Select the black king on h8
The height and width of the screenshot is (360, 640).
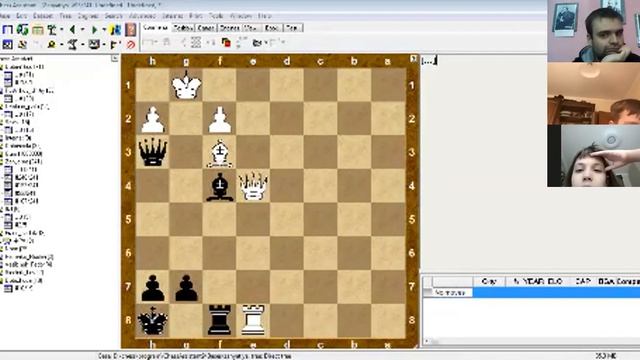(153, 320)
